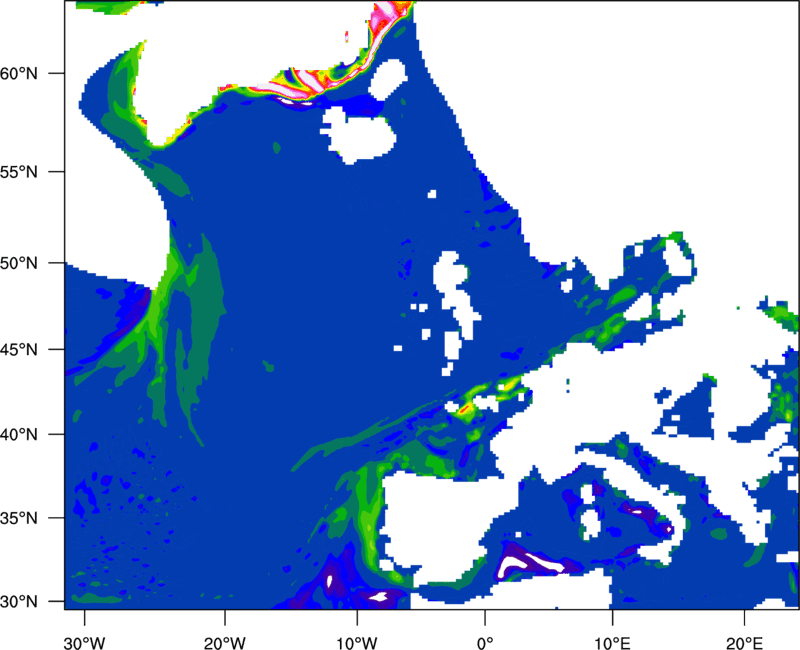This screenshot has height=650, width=800.
Task: Click the 35°N latitude label
Action: [x=19, y=518]
